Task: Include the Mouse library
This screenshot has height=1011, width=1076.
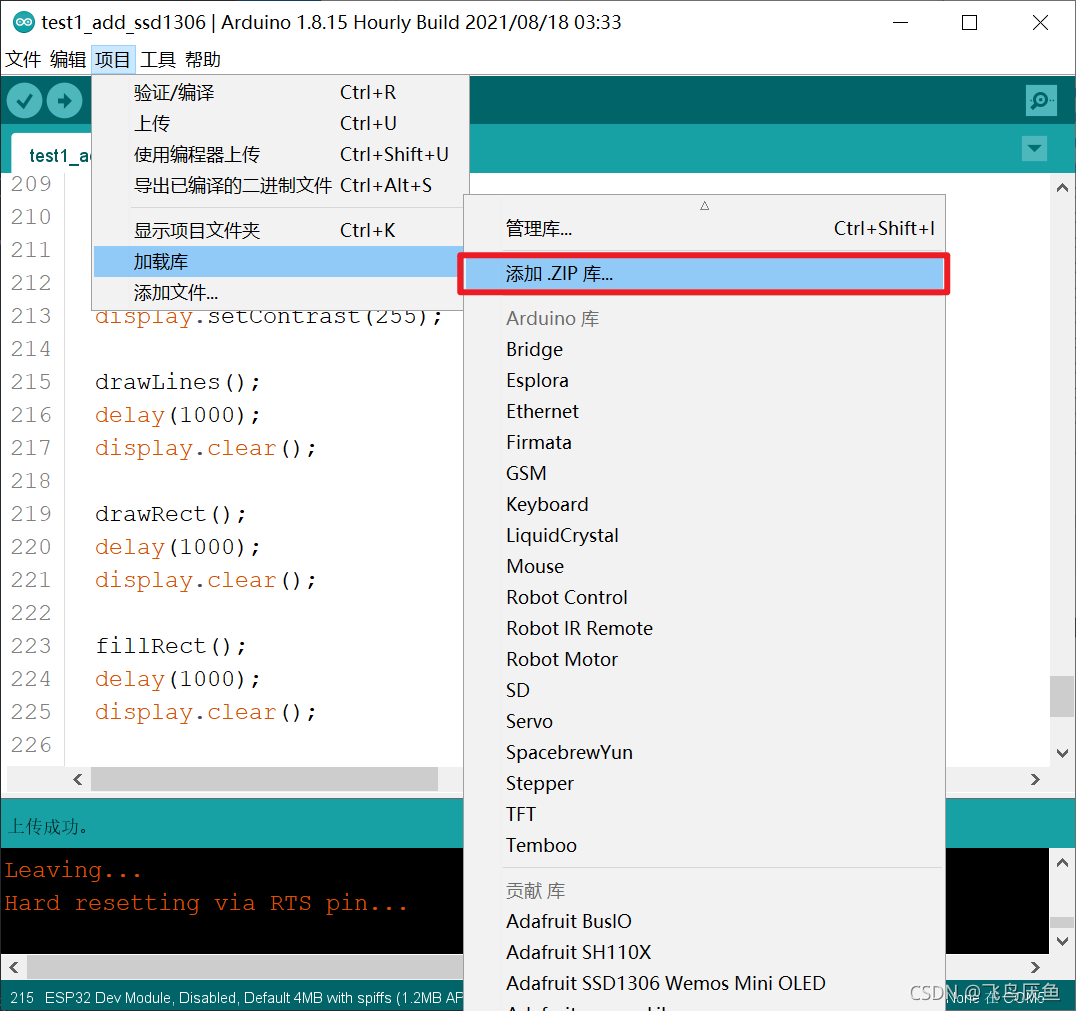Action: pos(704,566)
